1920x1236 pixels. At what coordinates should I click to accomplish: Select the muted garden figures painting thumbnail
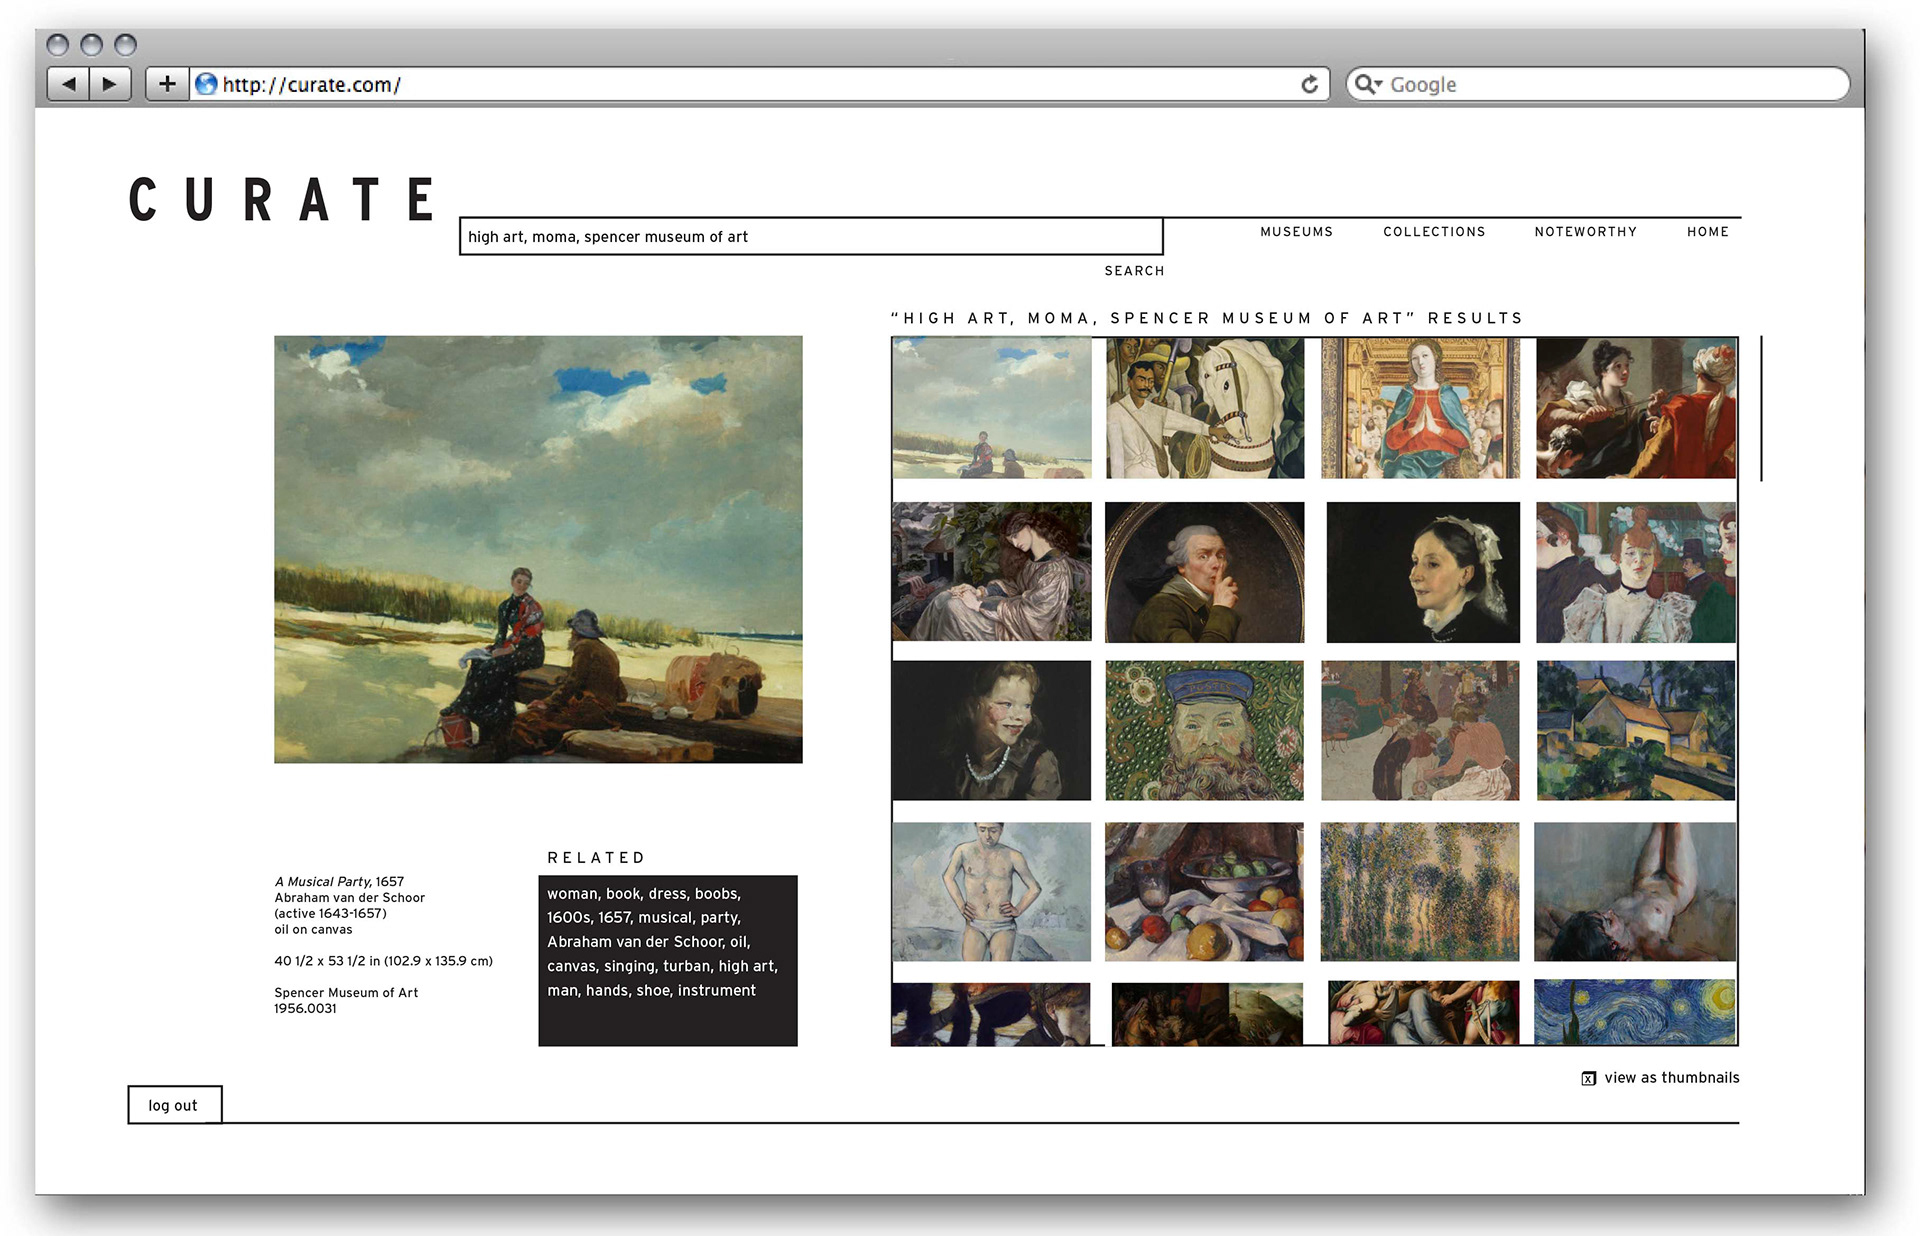(1420, 730)
